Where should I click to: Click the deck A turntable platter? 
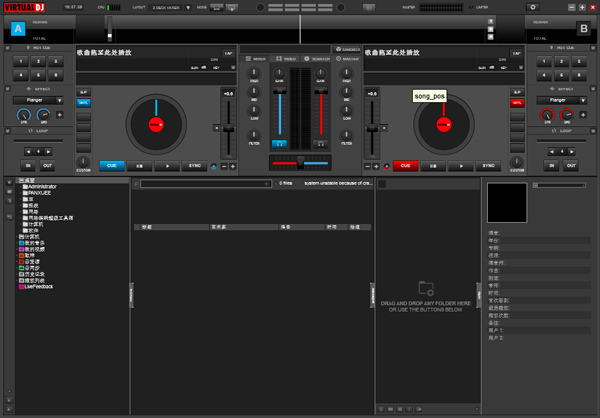coord(155,123)
